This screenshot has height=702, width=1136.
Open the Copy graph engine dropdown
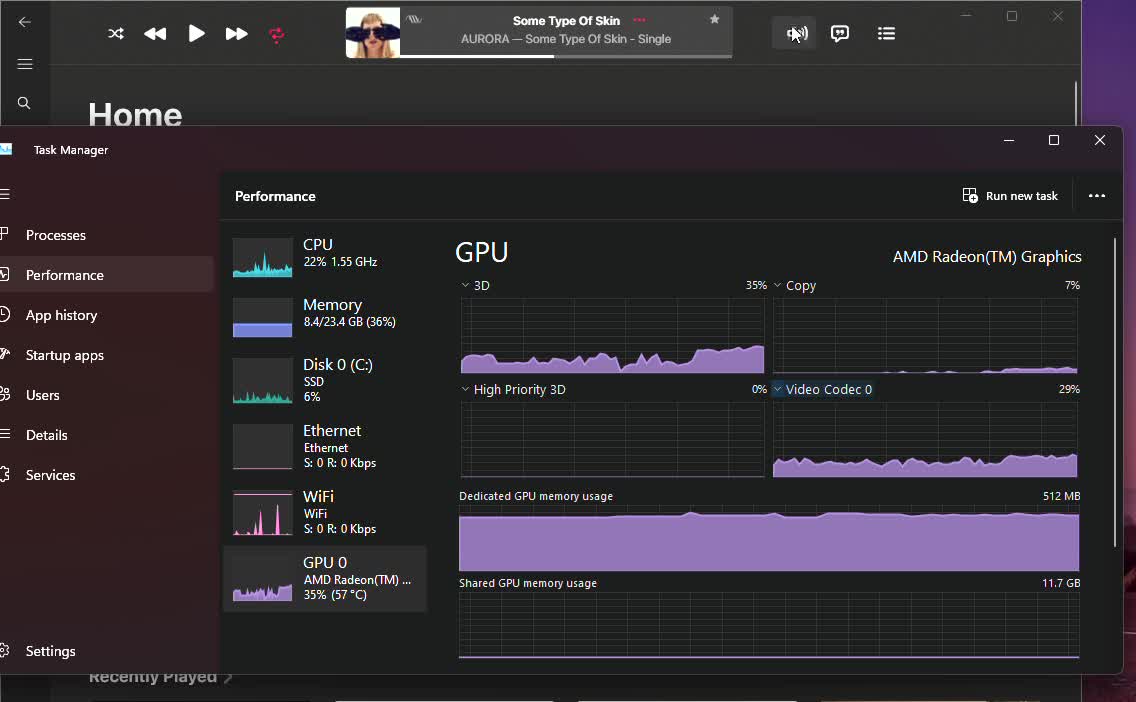tap(778, 285)
